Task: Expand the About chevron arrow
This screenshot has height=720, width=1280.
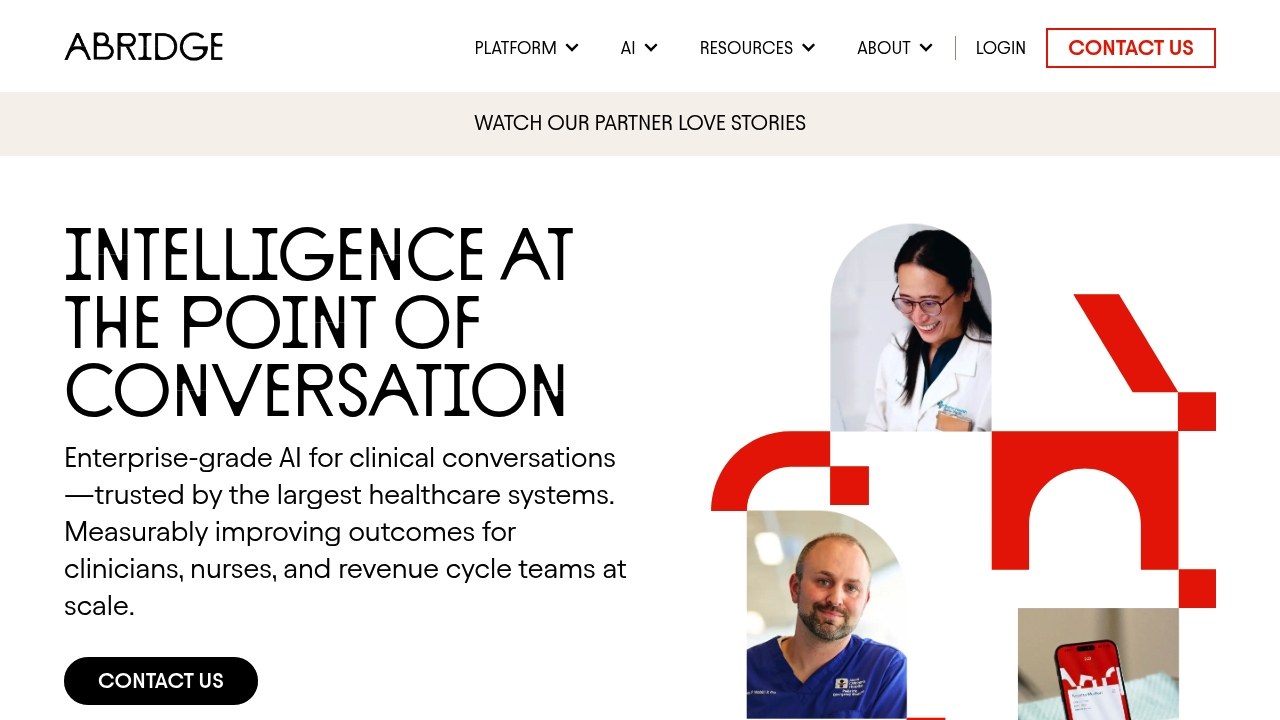Action: (x=926, y=48)
